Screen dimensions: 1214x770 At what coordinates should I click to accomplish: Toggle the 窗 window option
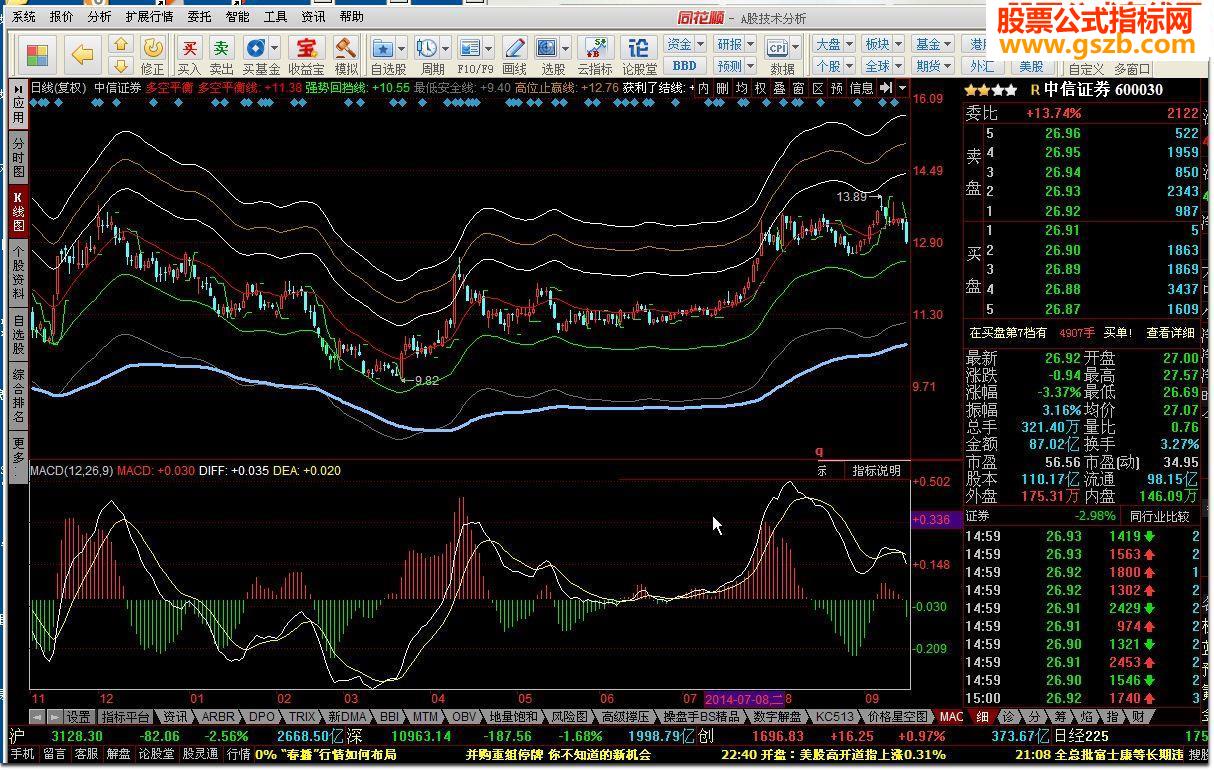[798, 88]
